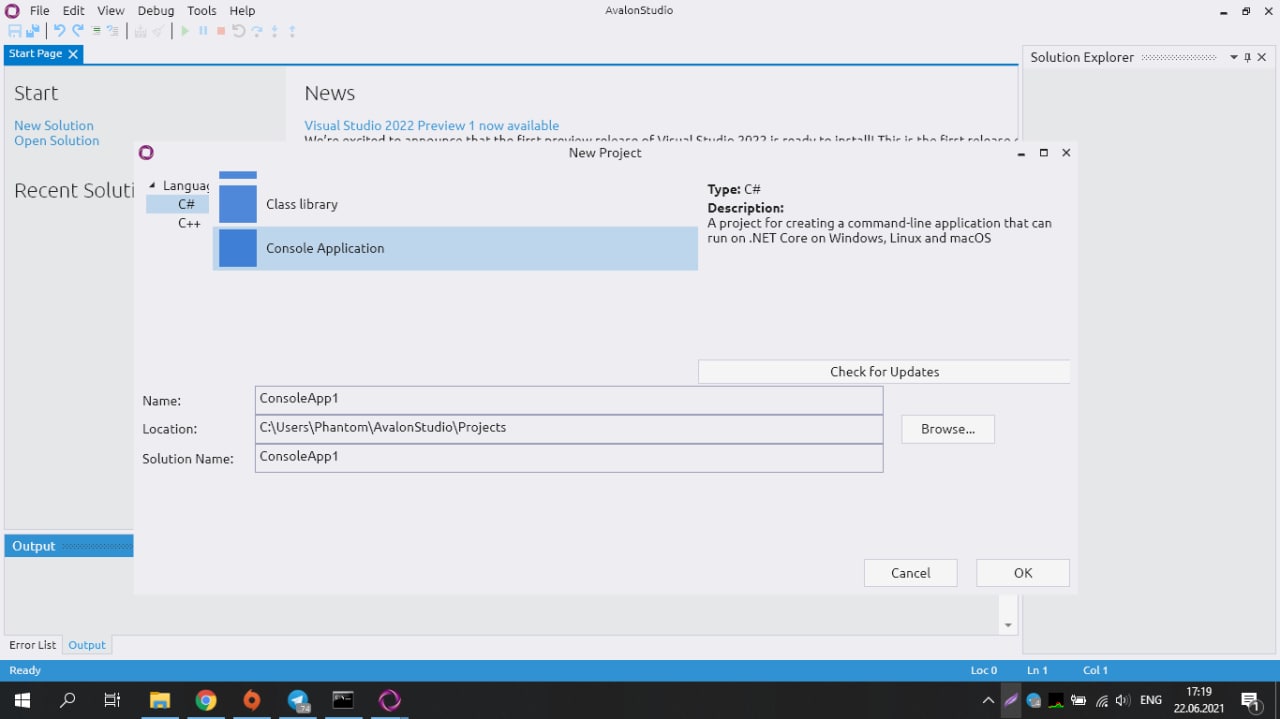The image size is (1280, 719).
Task: Click the volume speaker tray icon
Action: (x=1122, y=700)
